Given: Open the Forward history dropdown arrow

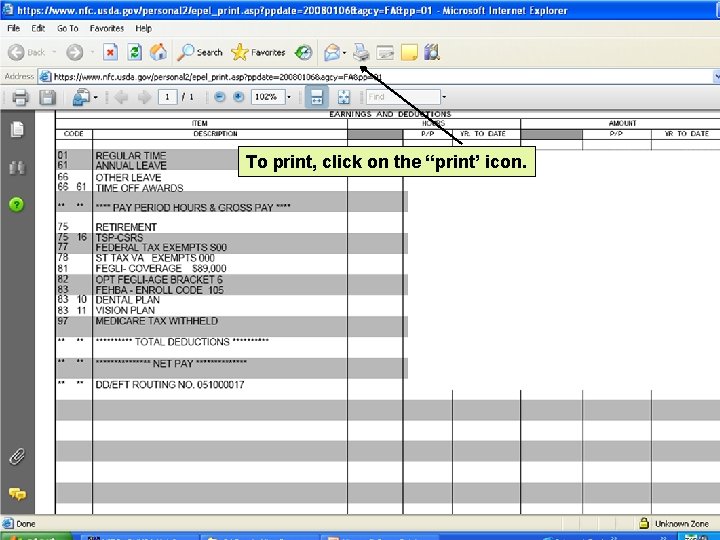Looking at the screenshot, I should click(x=92, y=52).
